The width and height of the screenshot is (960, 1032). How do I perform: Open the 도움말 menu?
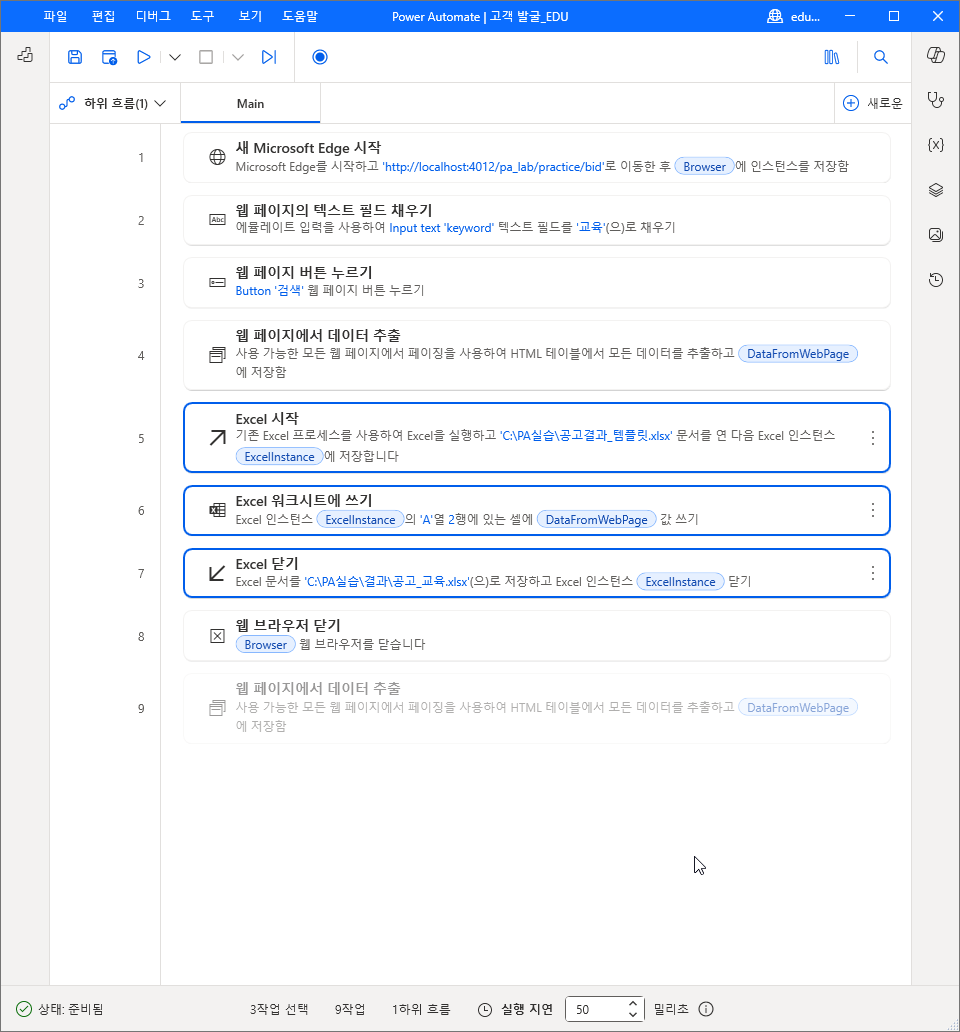point(300,16)
